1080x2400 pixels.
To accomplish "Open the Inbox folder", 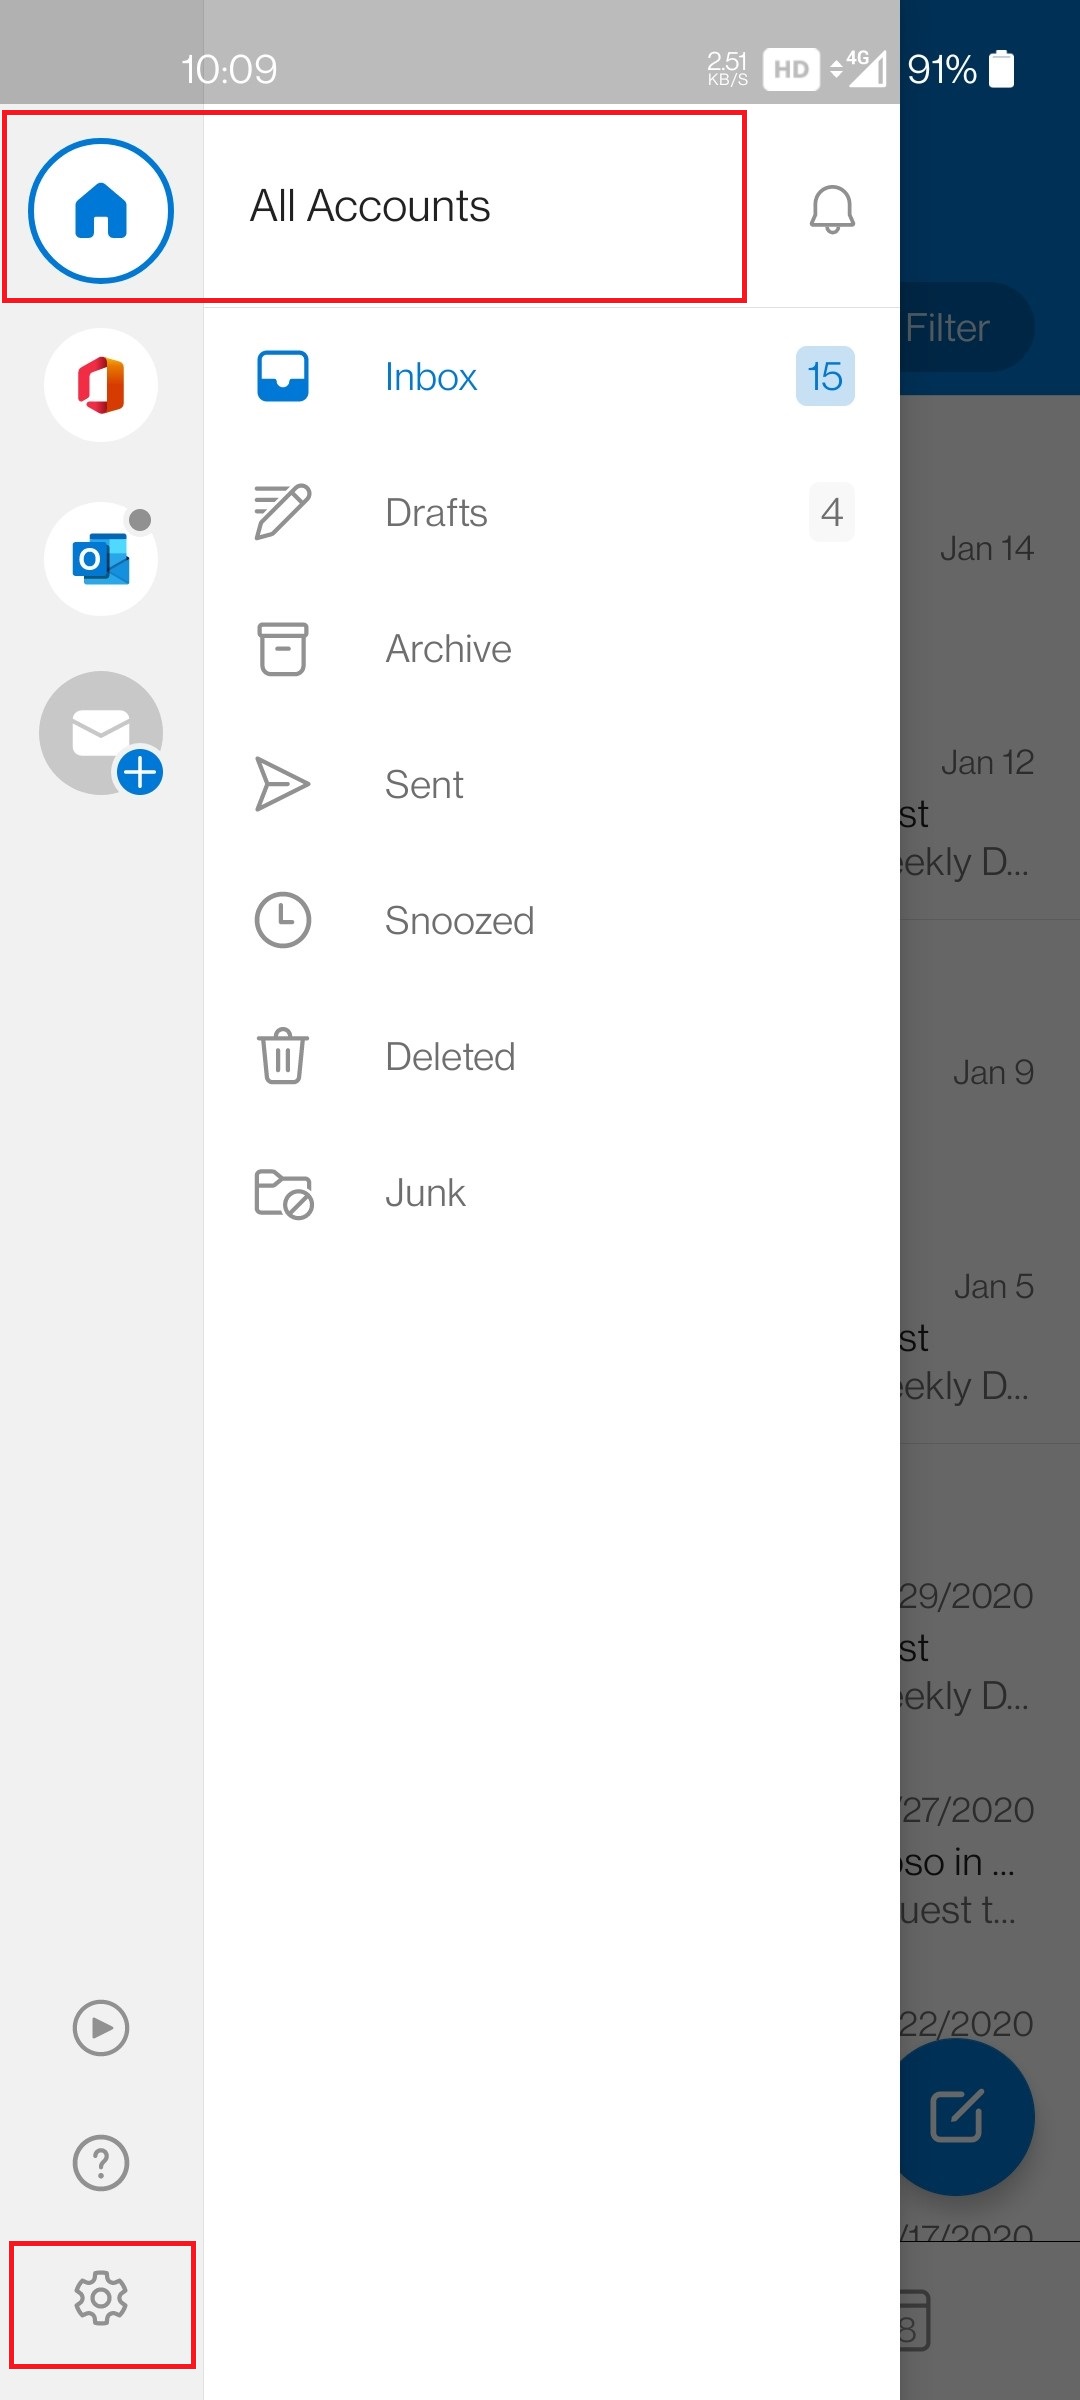I will click(551, 376).
